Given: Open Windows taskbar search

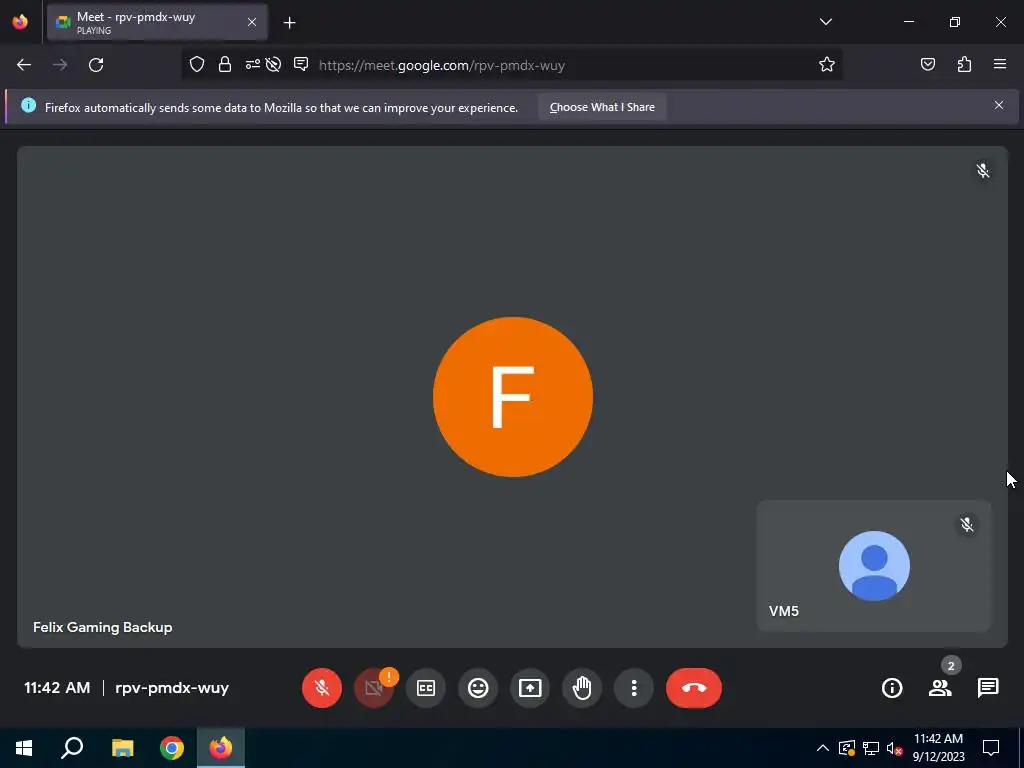Looking at the screenshot, I should [x=72, y=748].
